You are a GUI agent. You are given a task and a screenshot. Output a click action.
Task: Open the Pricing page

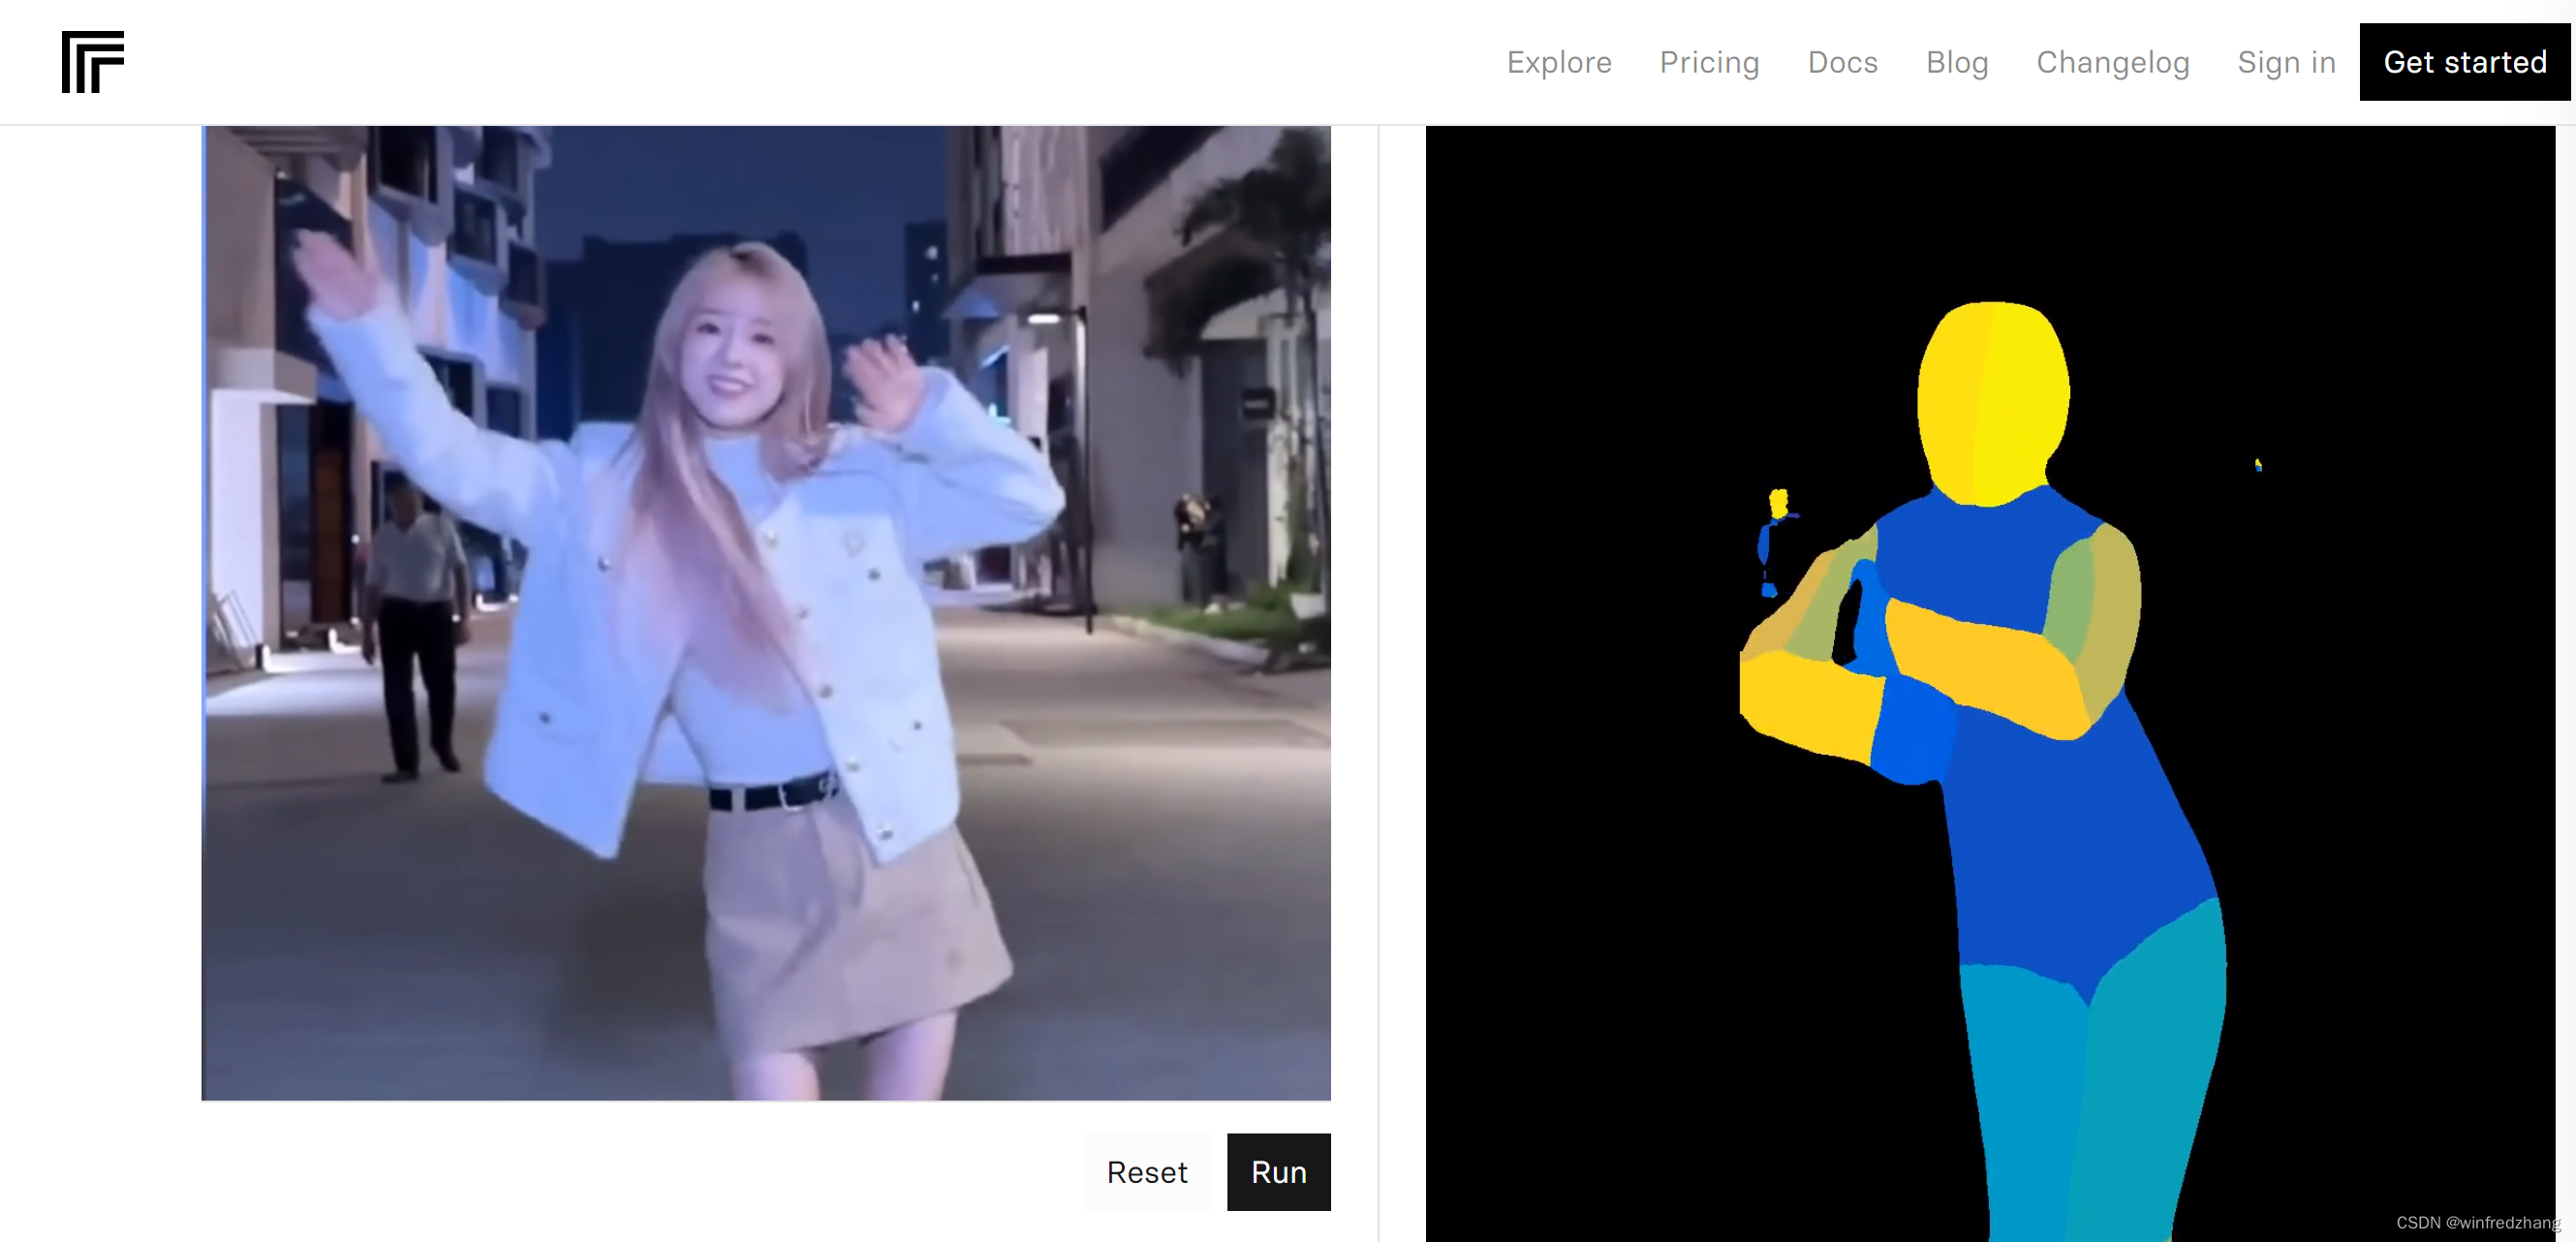1709,62
